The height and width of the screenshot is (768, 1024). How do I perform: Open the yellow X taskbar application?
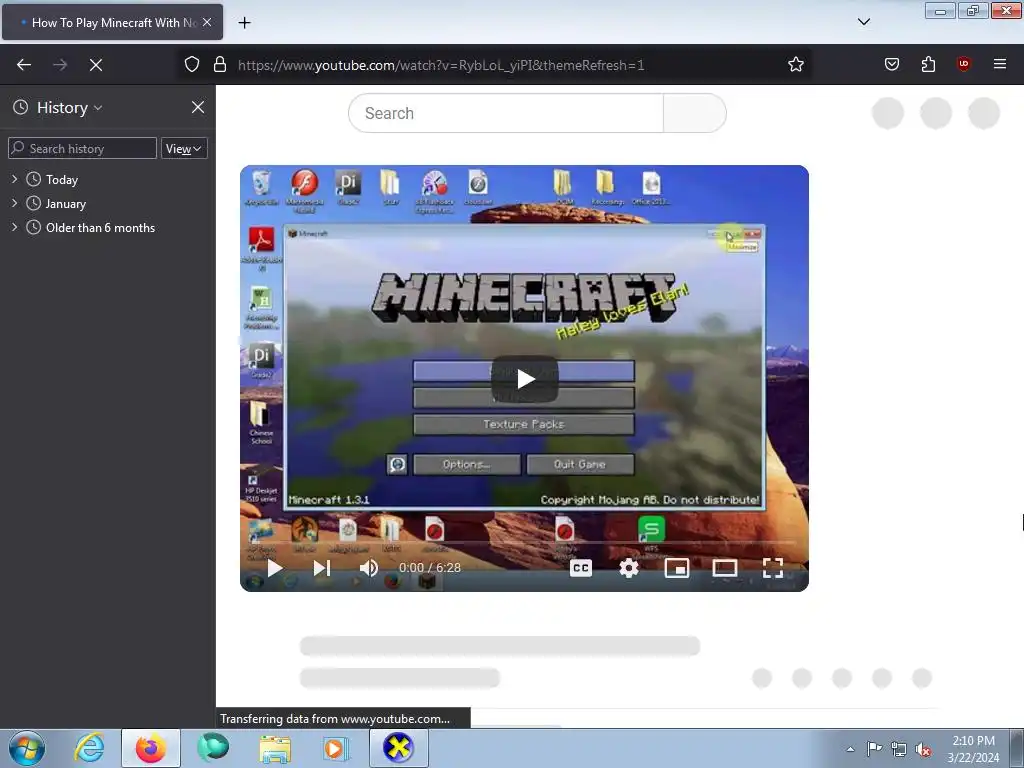[x=399, y=748]
